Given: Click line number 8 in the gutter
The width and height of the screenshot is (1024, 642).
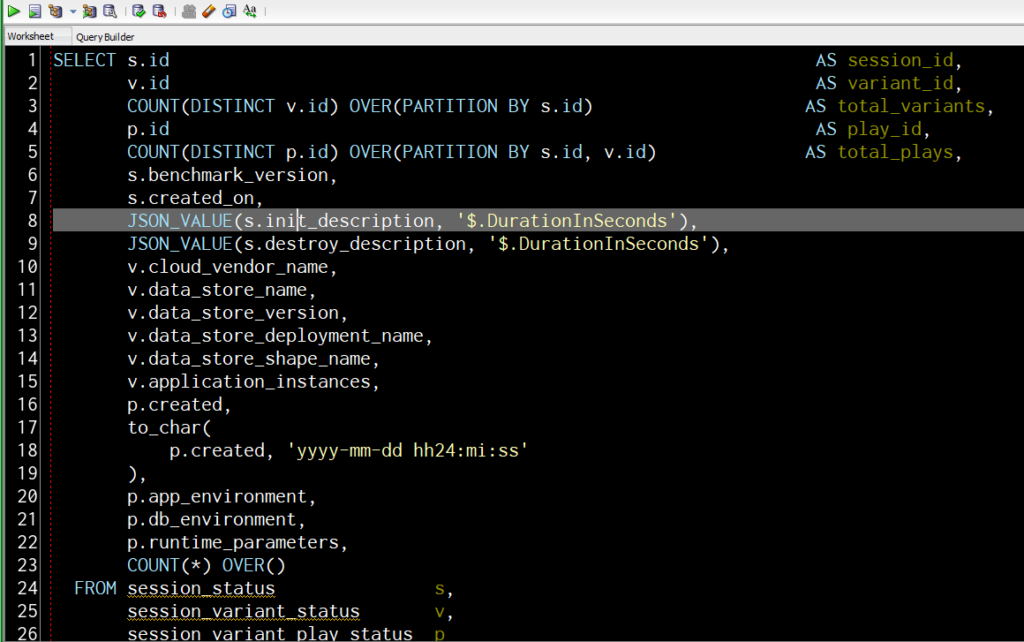Looking at the screenshot, I should [x=32, y=220].
